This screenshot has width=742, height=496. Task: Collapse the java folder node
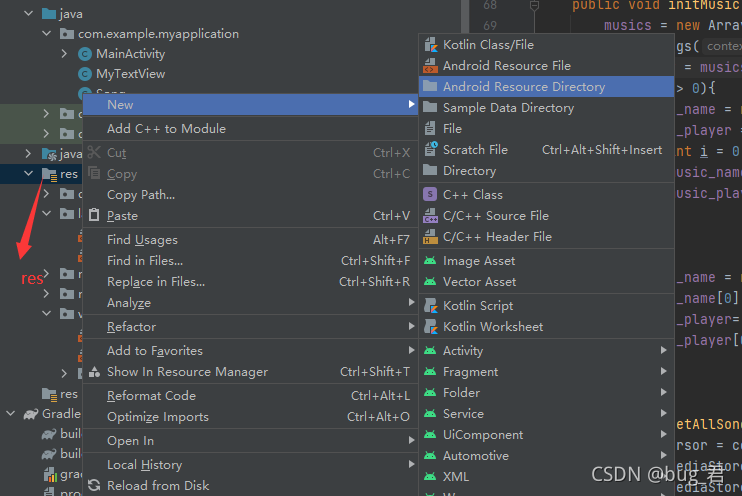pos(28,13)
